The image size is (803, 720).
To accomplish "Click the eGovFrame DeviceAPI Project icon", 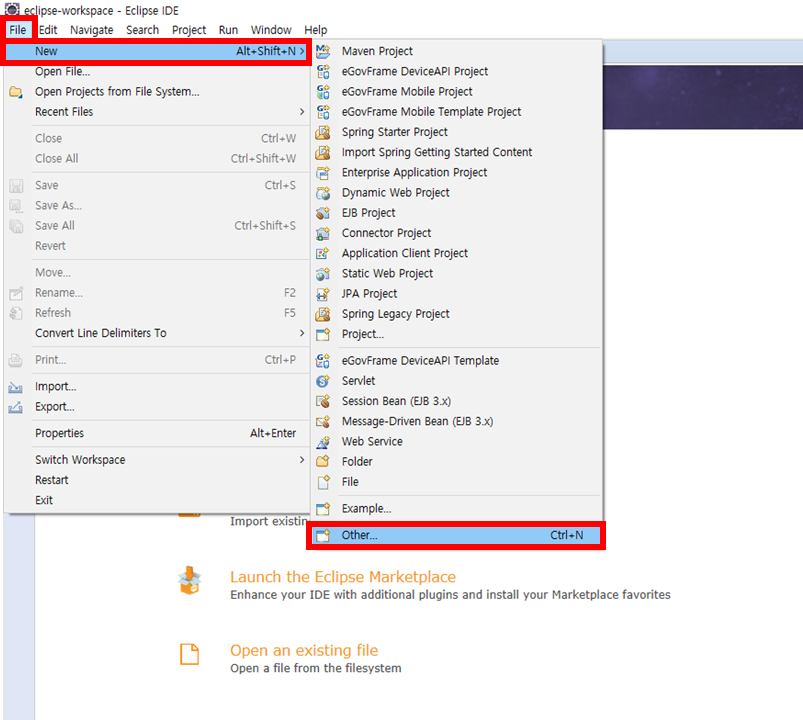I will [x=323, y=71].
